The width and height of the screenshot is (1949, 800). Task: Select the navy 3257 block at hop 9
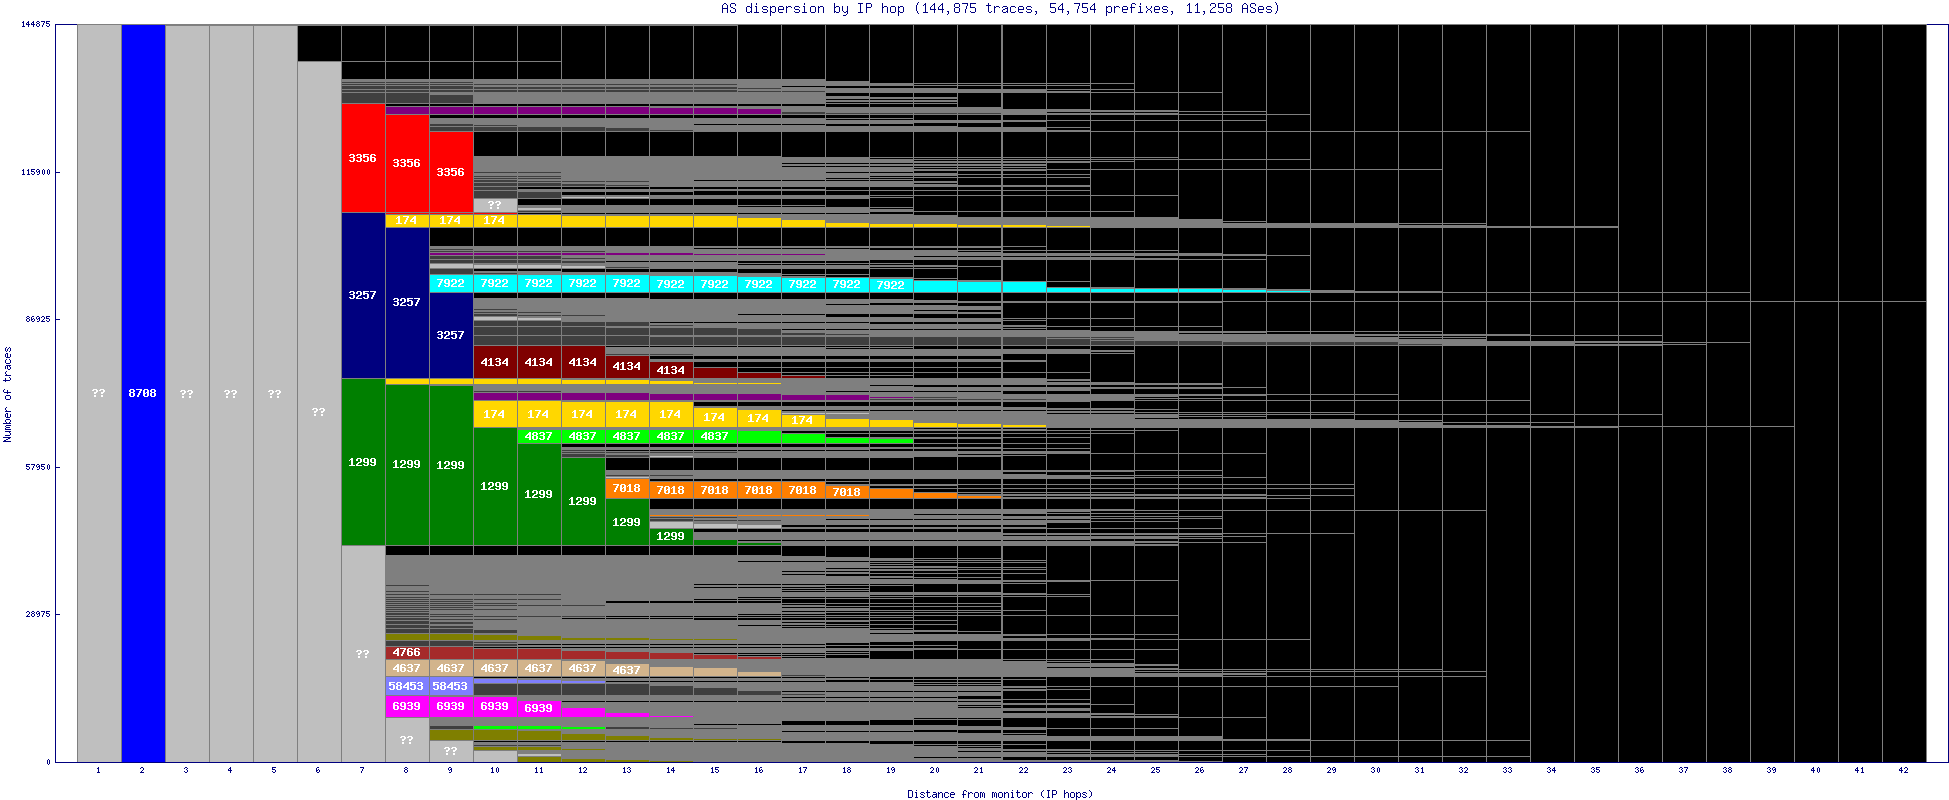tap(451, 335)
